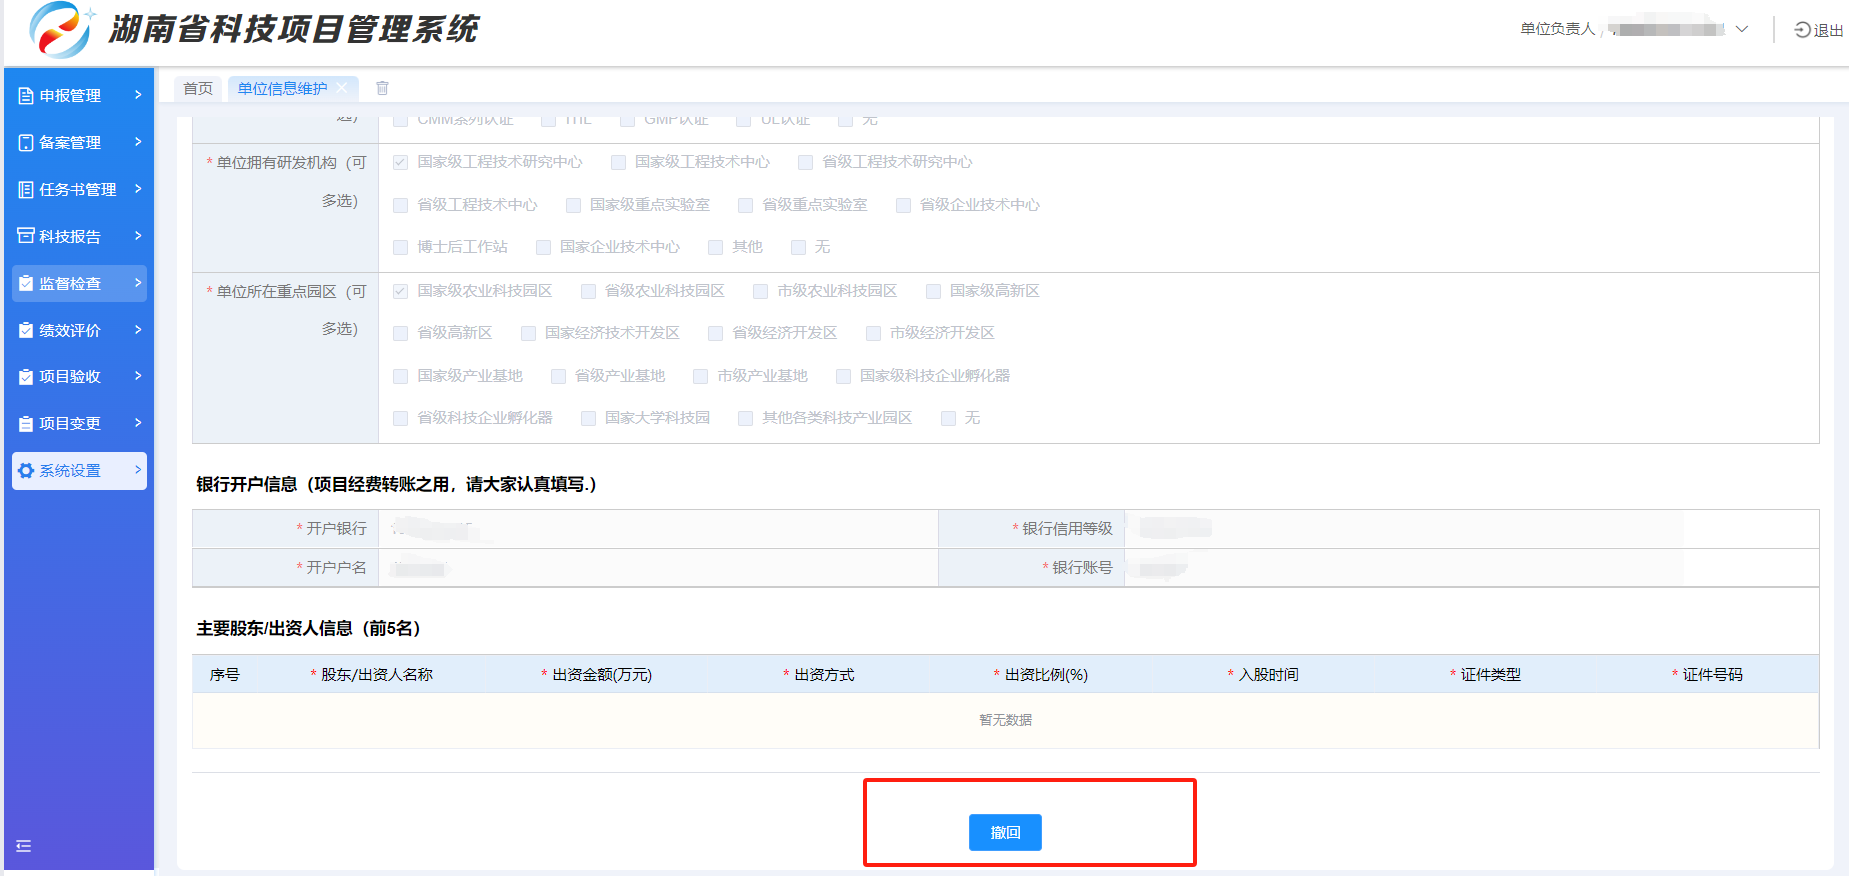Click the 退出 logout icon
Viewport: 1849px width, 876px height.
coord(1802,30)
